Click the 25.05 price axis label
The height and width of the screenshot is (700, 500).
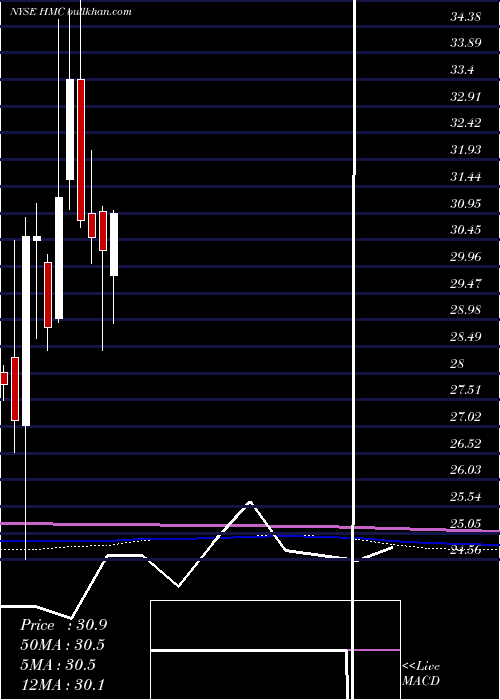(466, 523)
